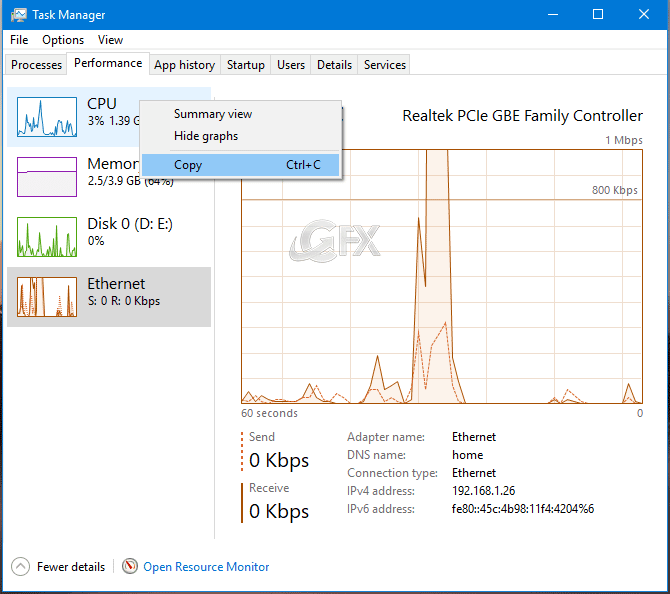Viewport: 670px width, 594px height.
Task: Choose Summary view from context menu
Action: tap(241, 114)
